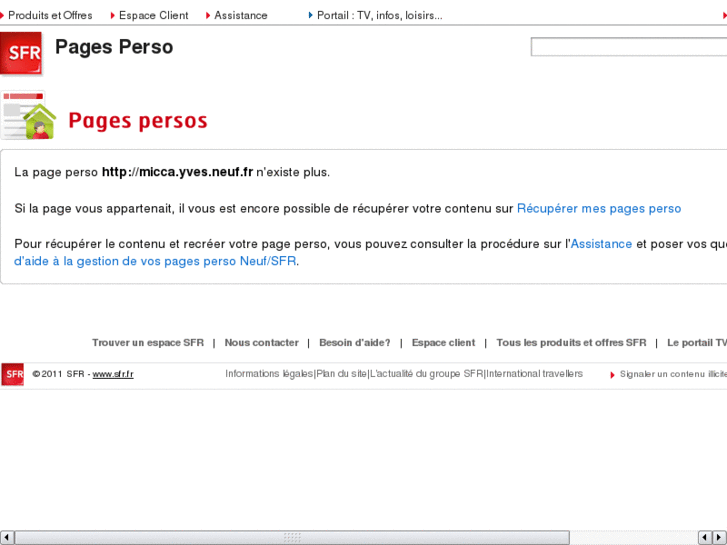
Task: Click the SFR logo in the header
Action: point(21,53)
